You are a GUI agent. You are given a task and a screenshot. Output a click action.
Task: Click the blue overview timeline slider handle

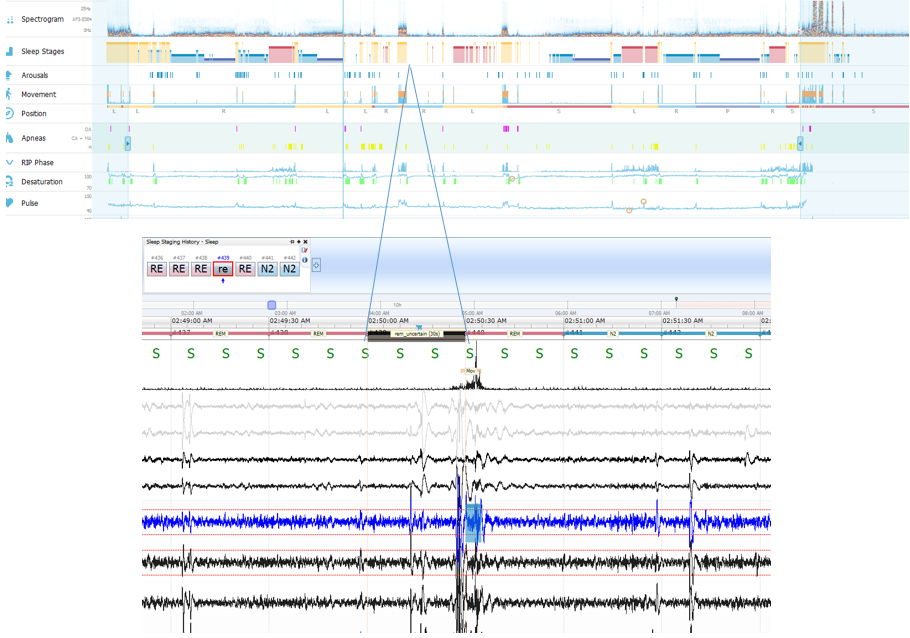pos(271,305)
